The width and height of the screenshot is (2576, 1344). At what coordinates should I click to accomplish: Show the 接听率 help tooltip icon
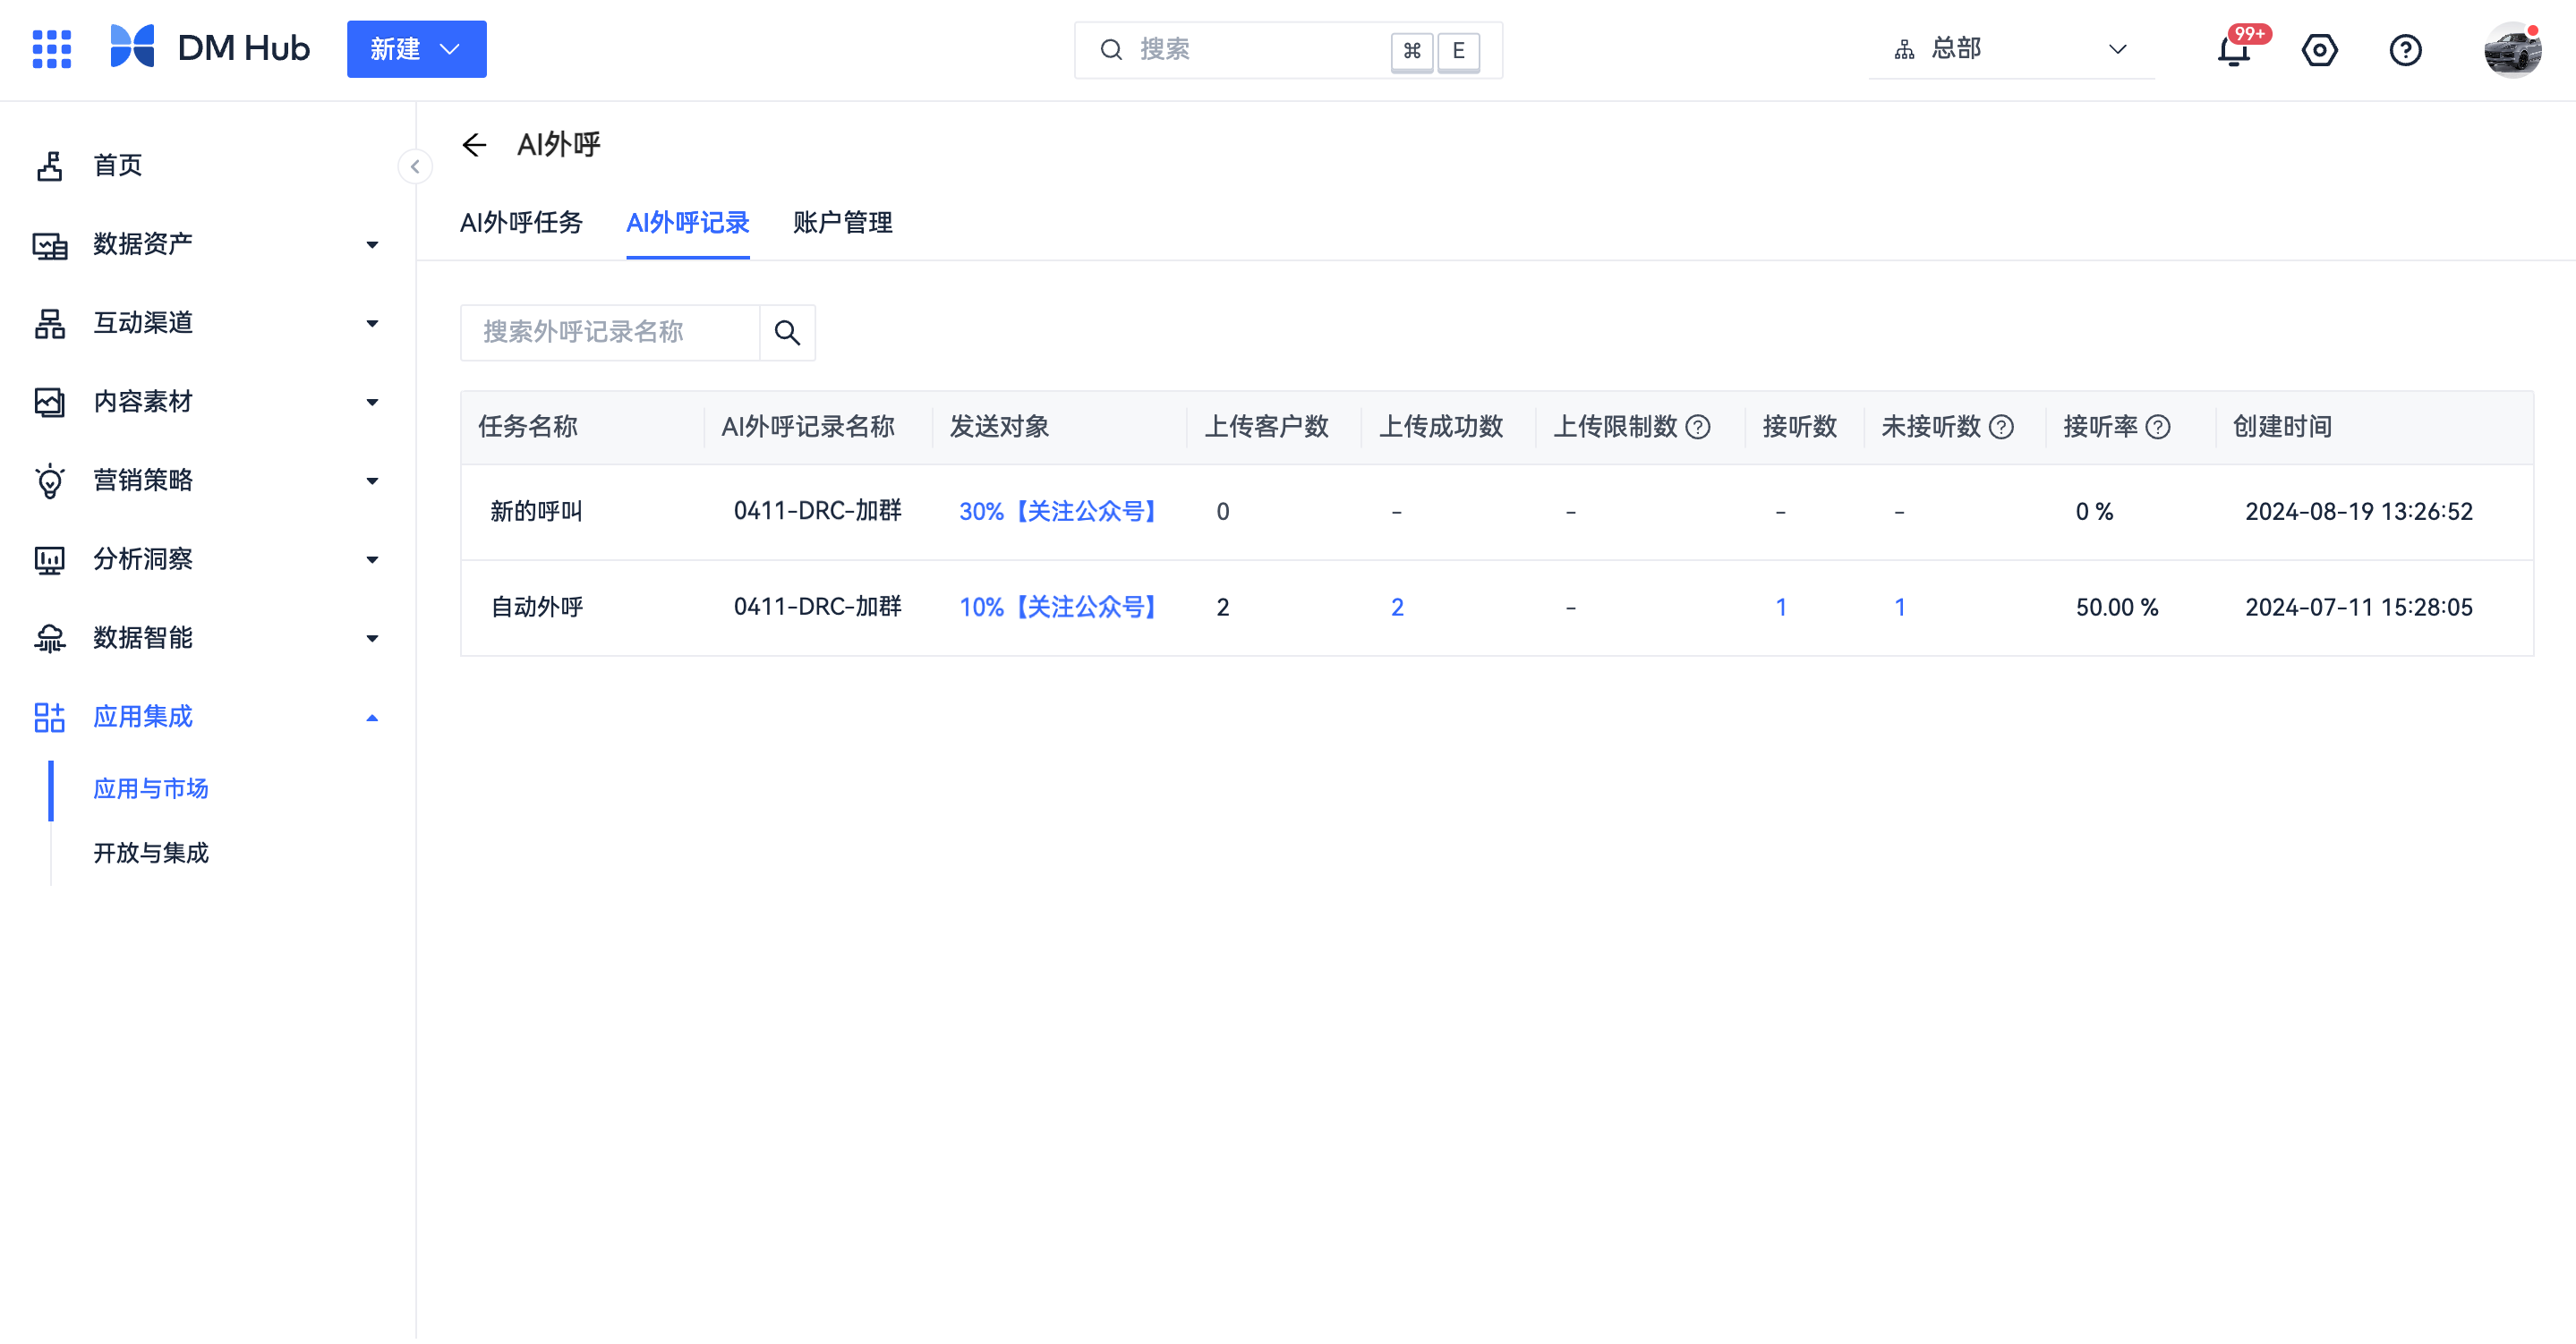click(2158, 427)
